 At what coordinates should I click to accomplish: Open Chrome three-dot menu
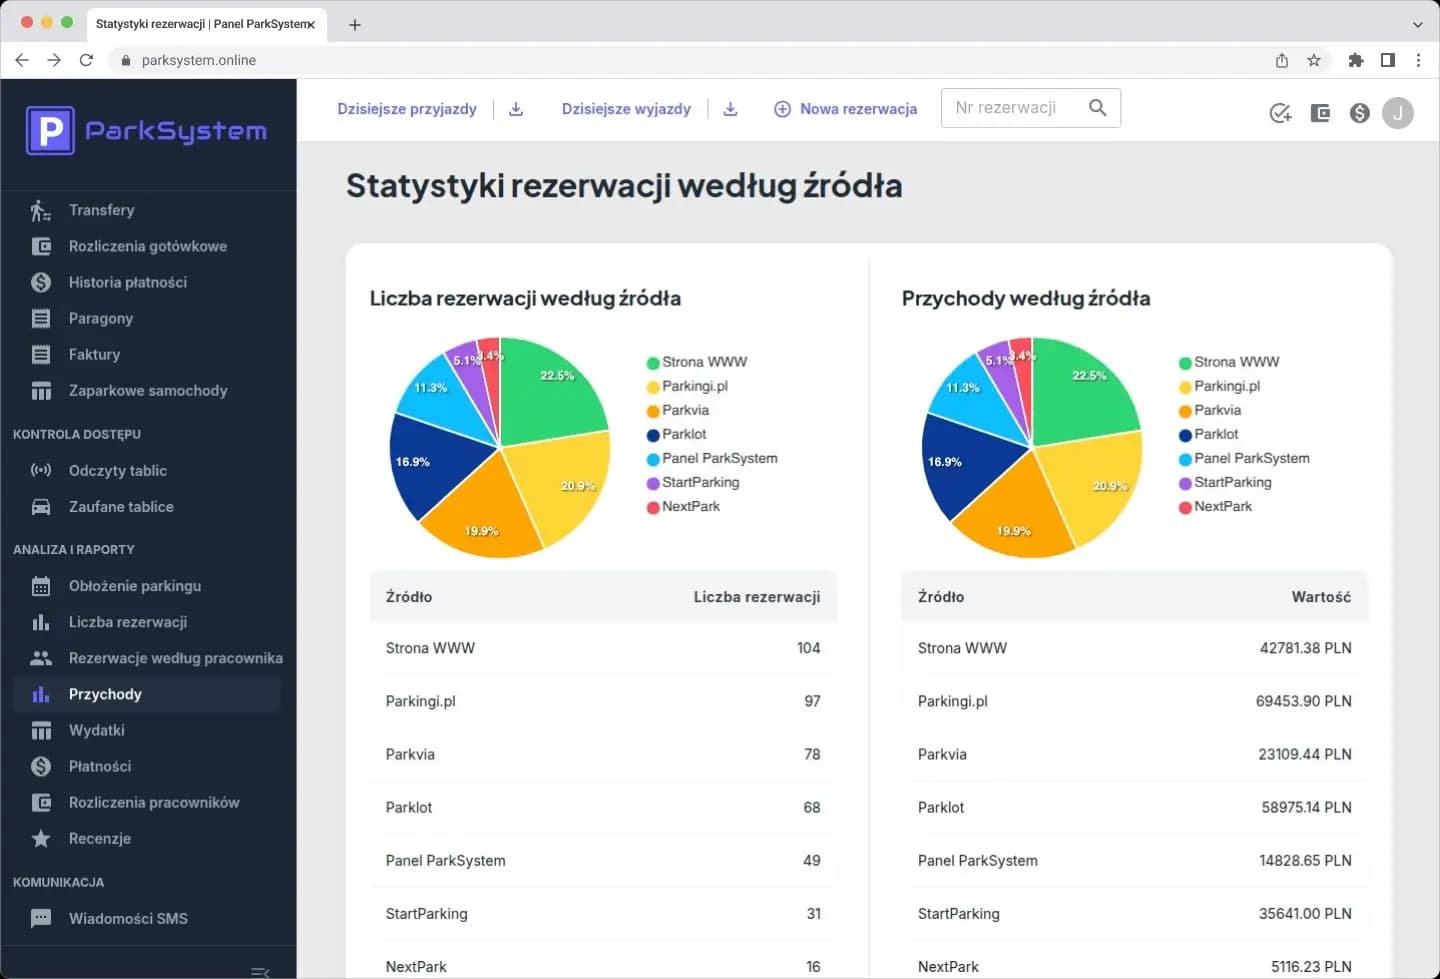[x=1418, y=60]
